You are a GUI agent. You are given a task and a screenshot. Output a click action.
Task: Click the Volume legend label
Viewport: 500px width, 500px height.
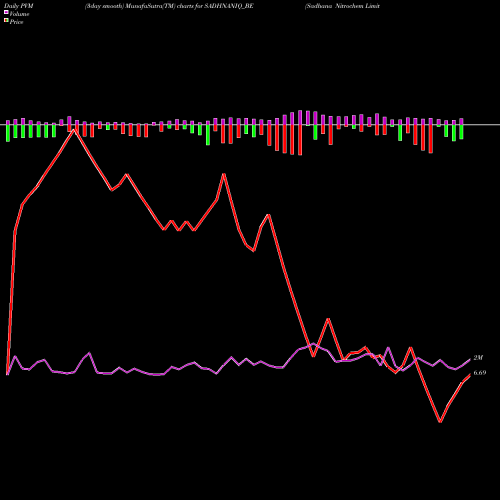[x=19, y=14]
